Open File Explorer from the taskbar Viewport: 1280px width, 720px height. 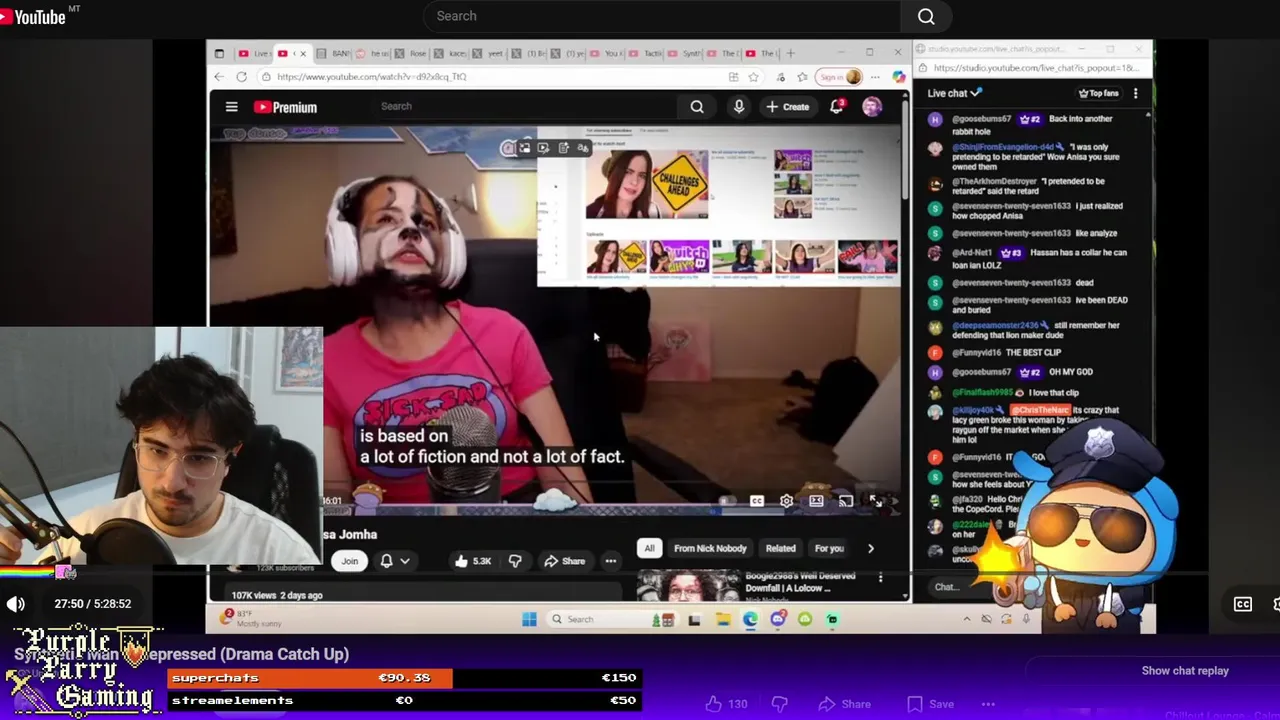[x=722, y=620]
